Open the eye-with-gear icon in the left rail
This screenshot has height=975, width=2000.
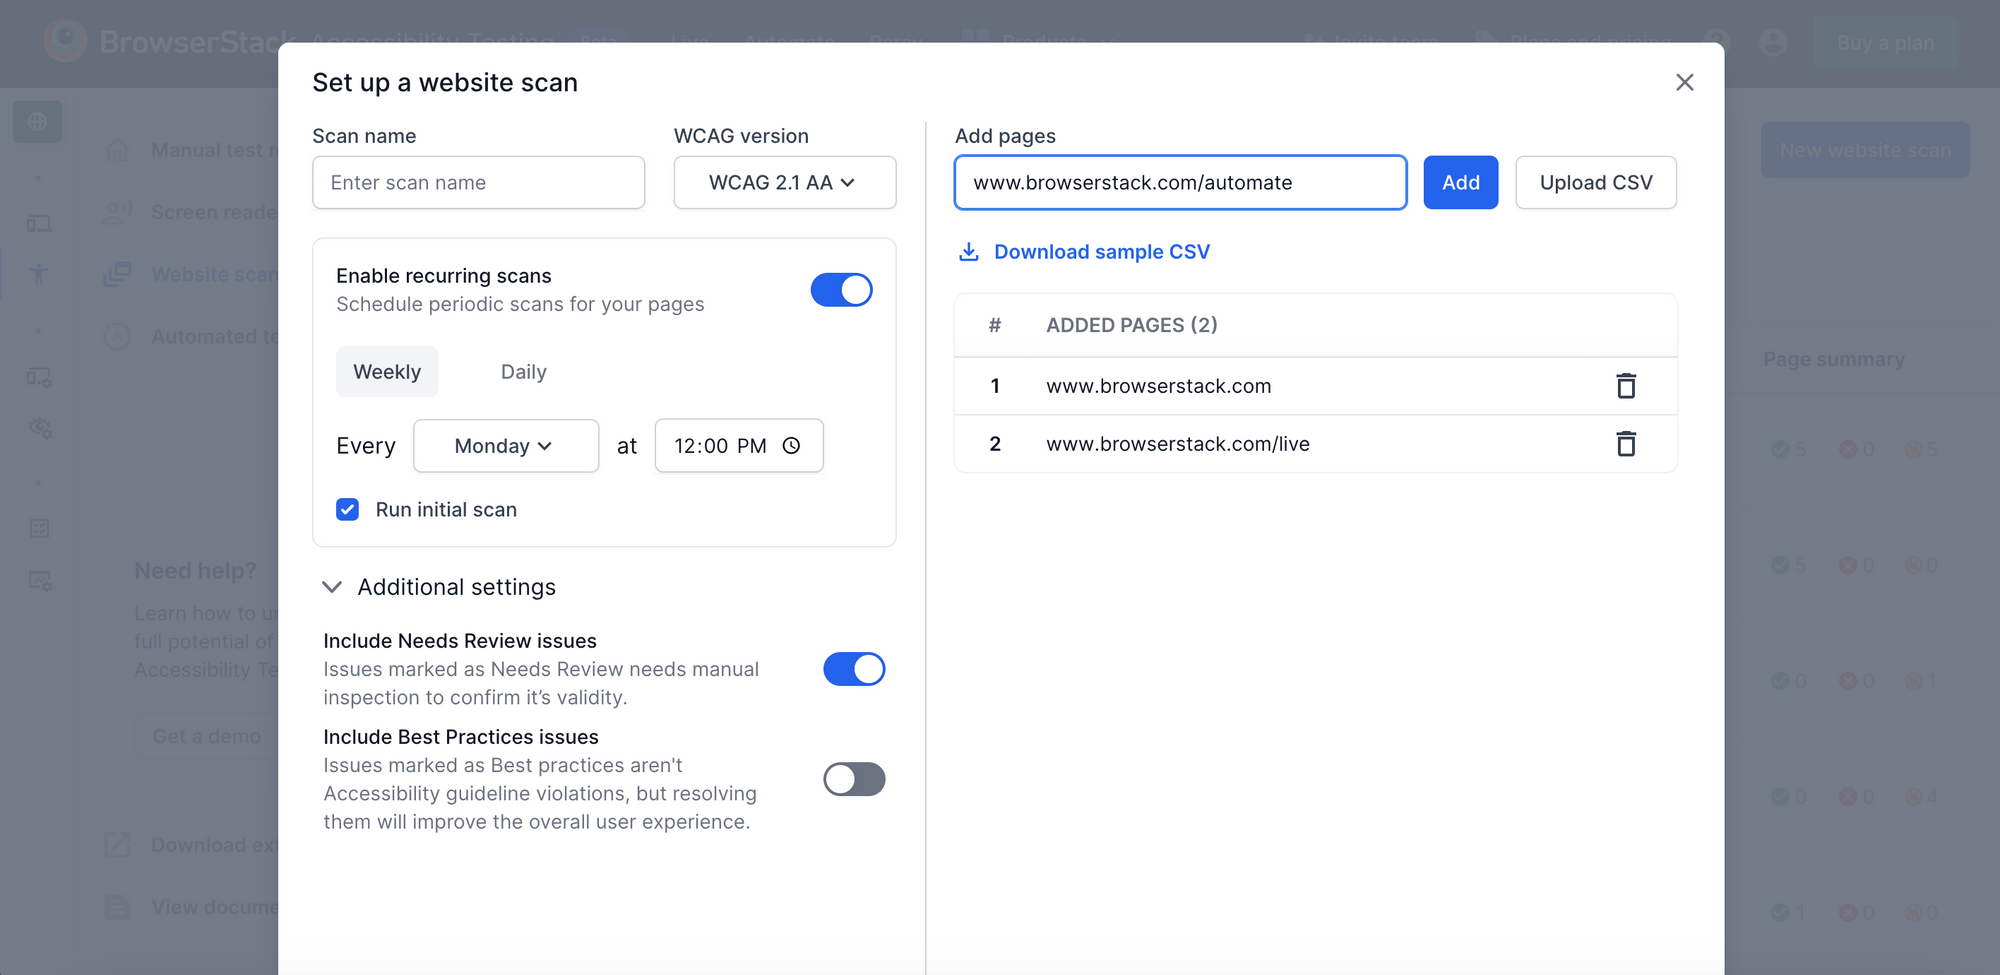38,428
